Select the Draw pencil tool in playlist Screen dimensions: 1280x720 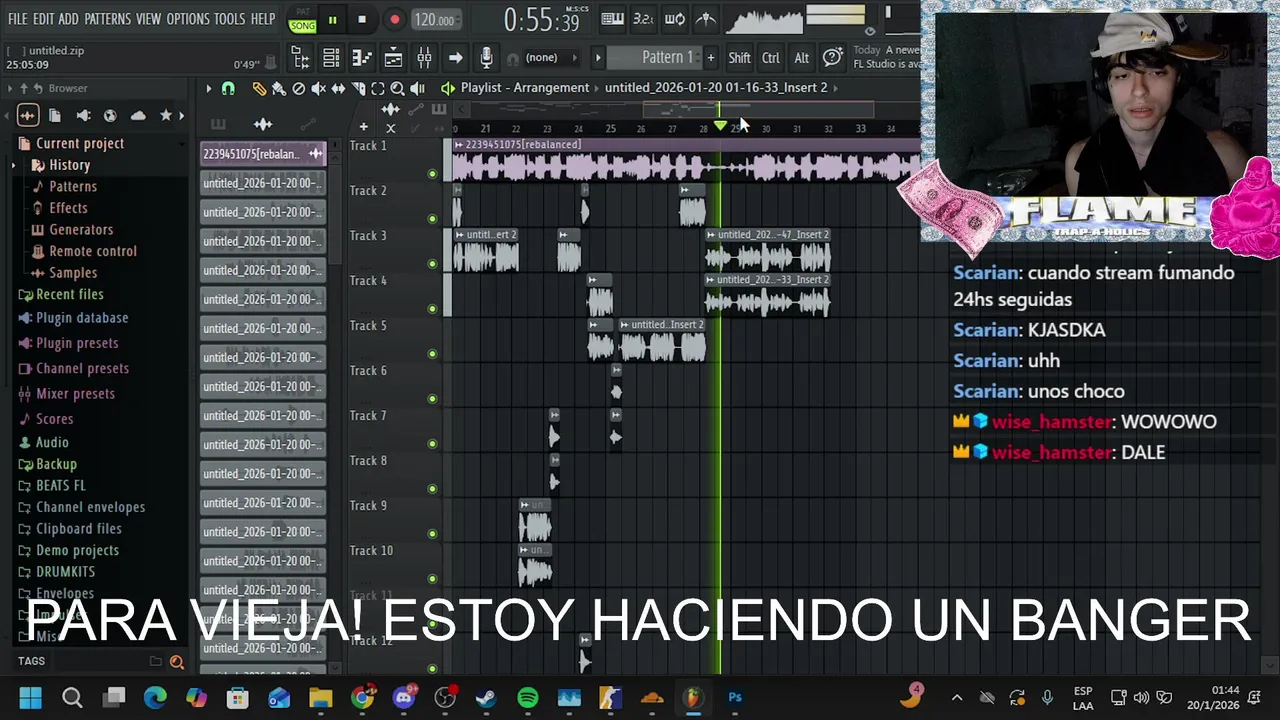click(x=259, y=88)
